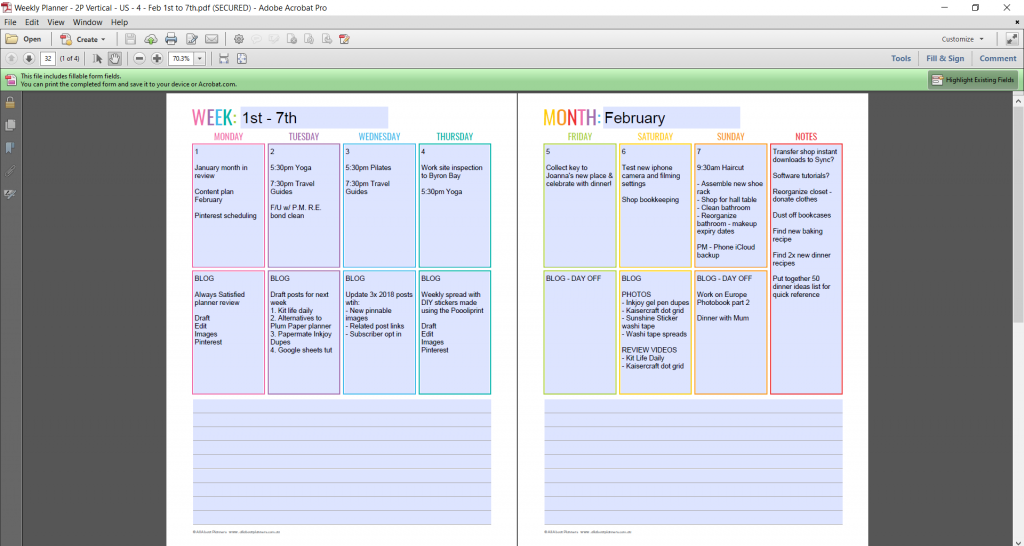Open the Tools pane
Viewport: 1024px width, 546px height.
coord(901,59)
